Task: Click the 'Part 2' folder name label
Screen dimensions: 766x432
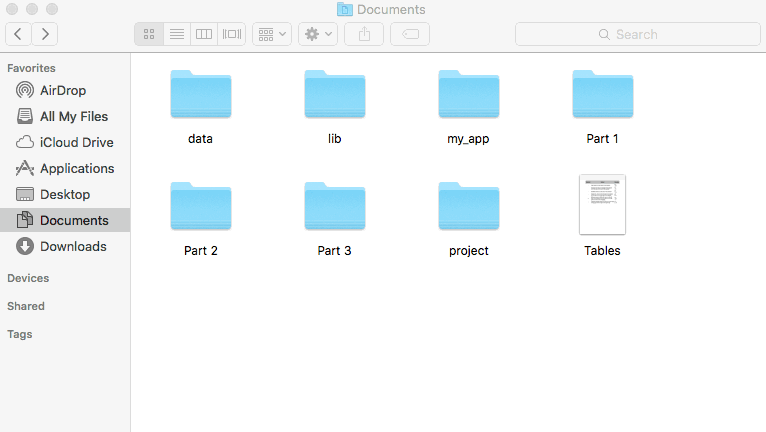Action: tap(201, 251)
